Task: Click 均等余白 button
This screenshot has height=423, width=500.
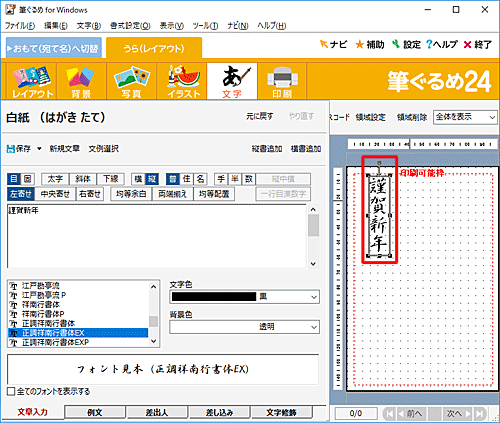Action: point(131,194)
